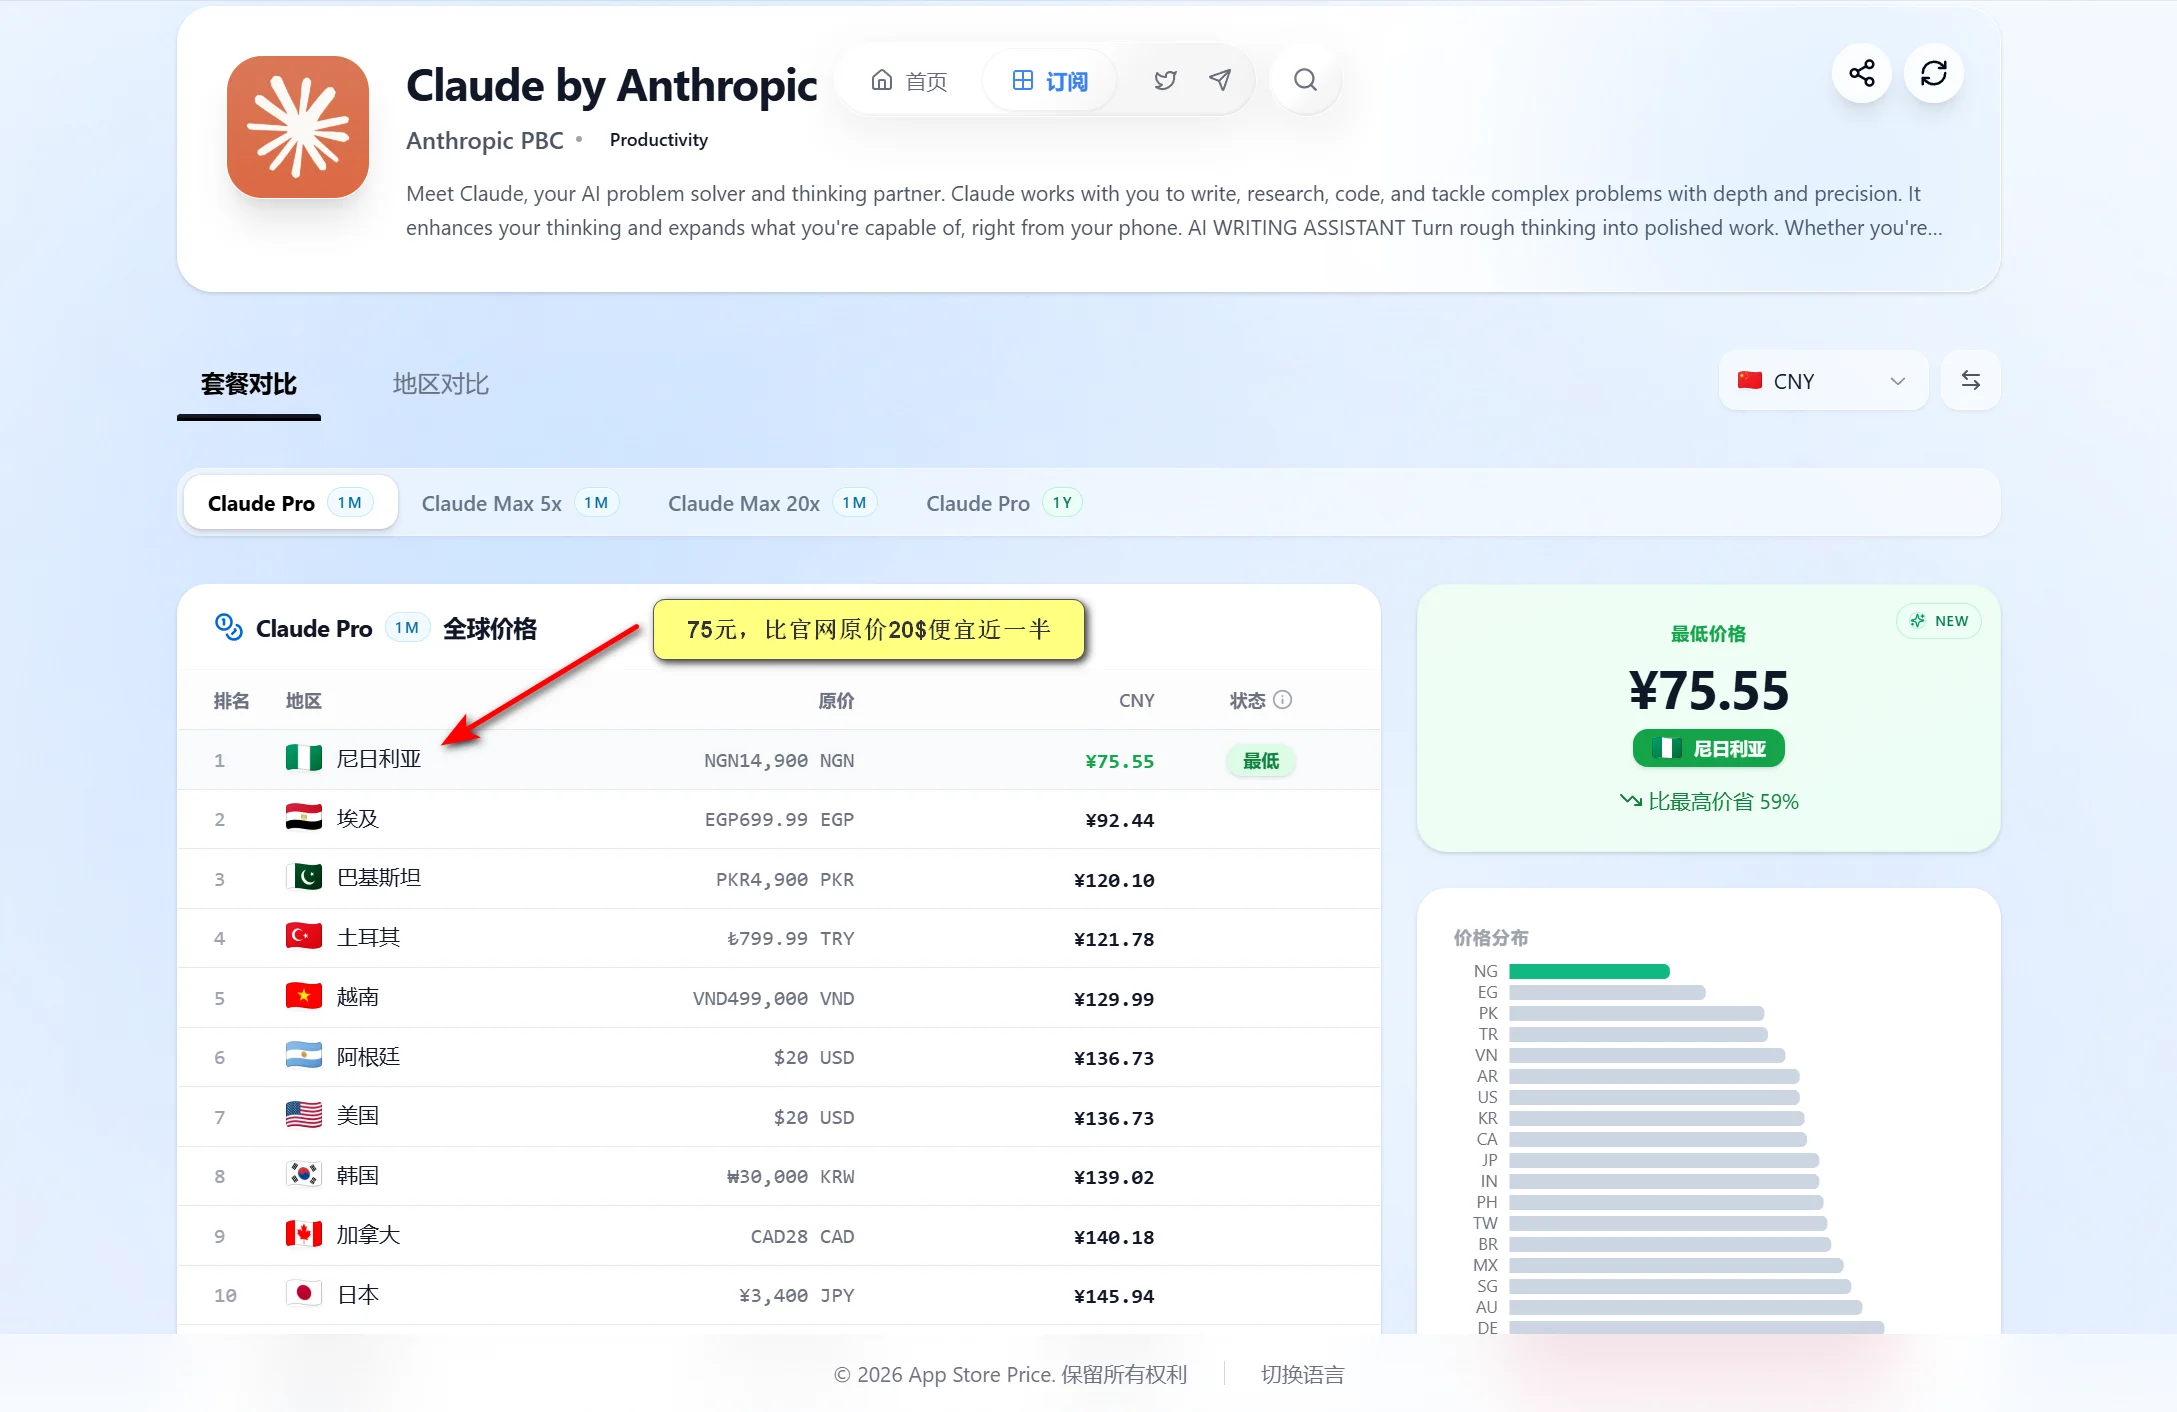
Task: Click the info icon beside 状态
Action: point(1283,700)
